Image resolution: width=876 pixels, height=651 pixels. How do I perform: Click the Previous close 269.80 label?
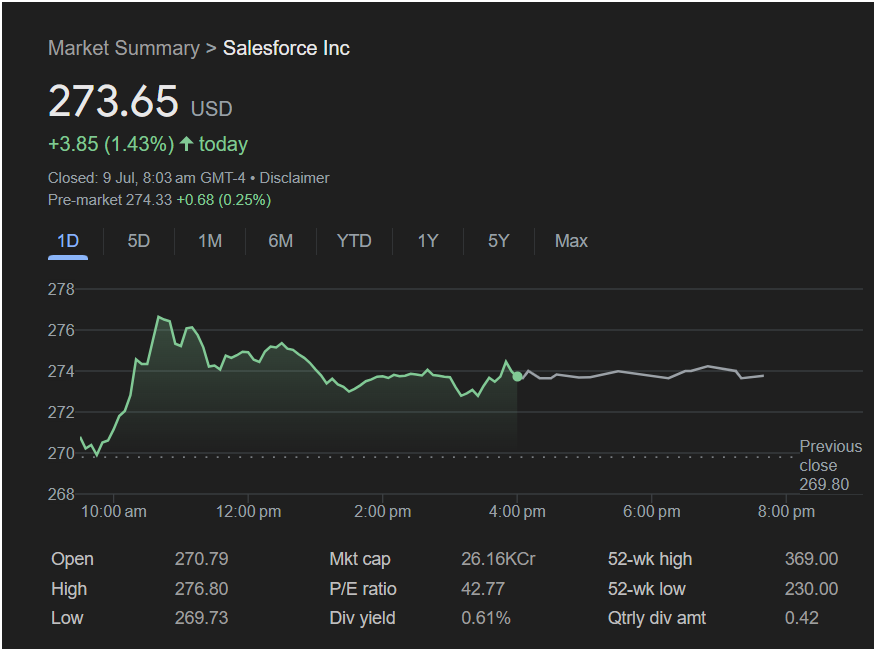tap(831, 465)
